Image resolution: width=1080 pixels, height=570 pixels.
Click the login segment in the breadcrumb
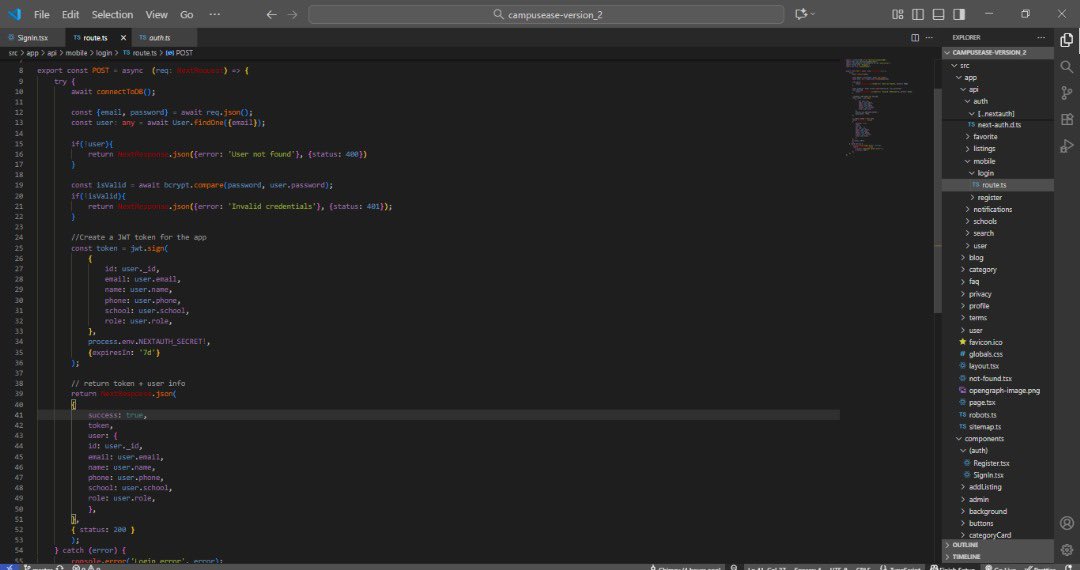coord(104,53)
